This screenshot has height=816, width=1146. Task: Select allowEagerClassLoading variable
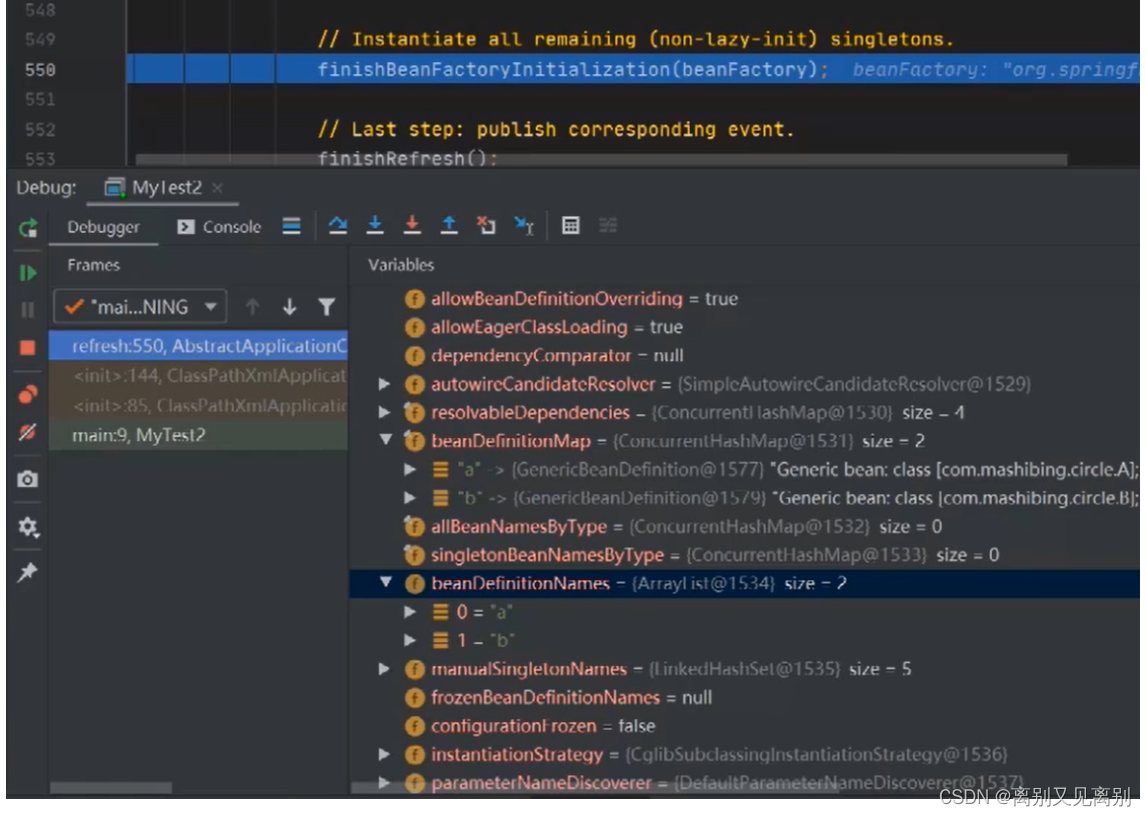[x=744, y=327]
